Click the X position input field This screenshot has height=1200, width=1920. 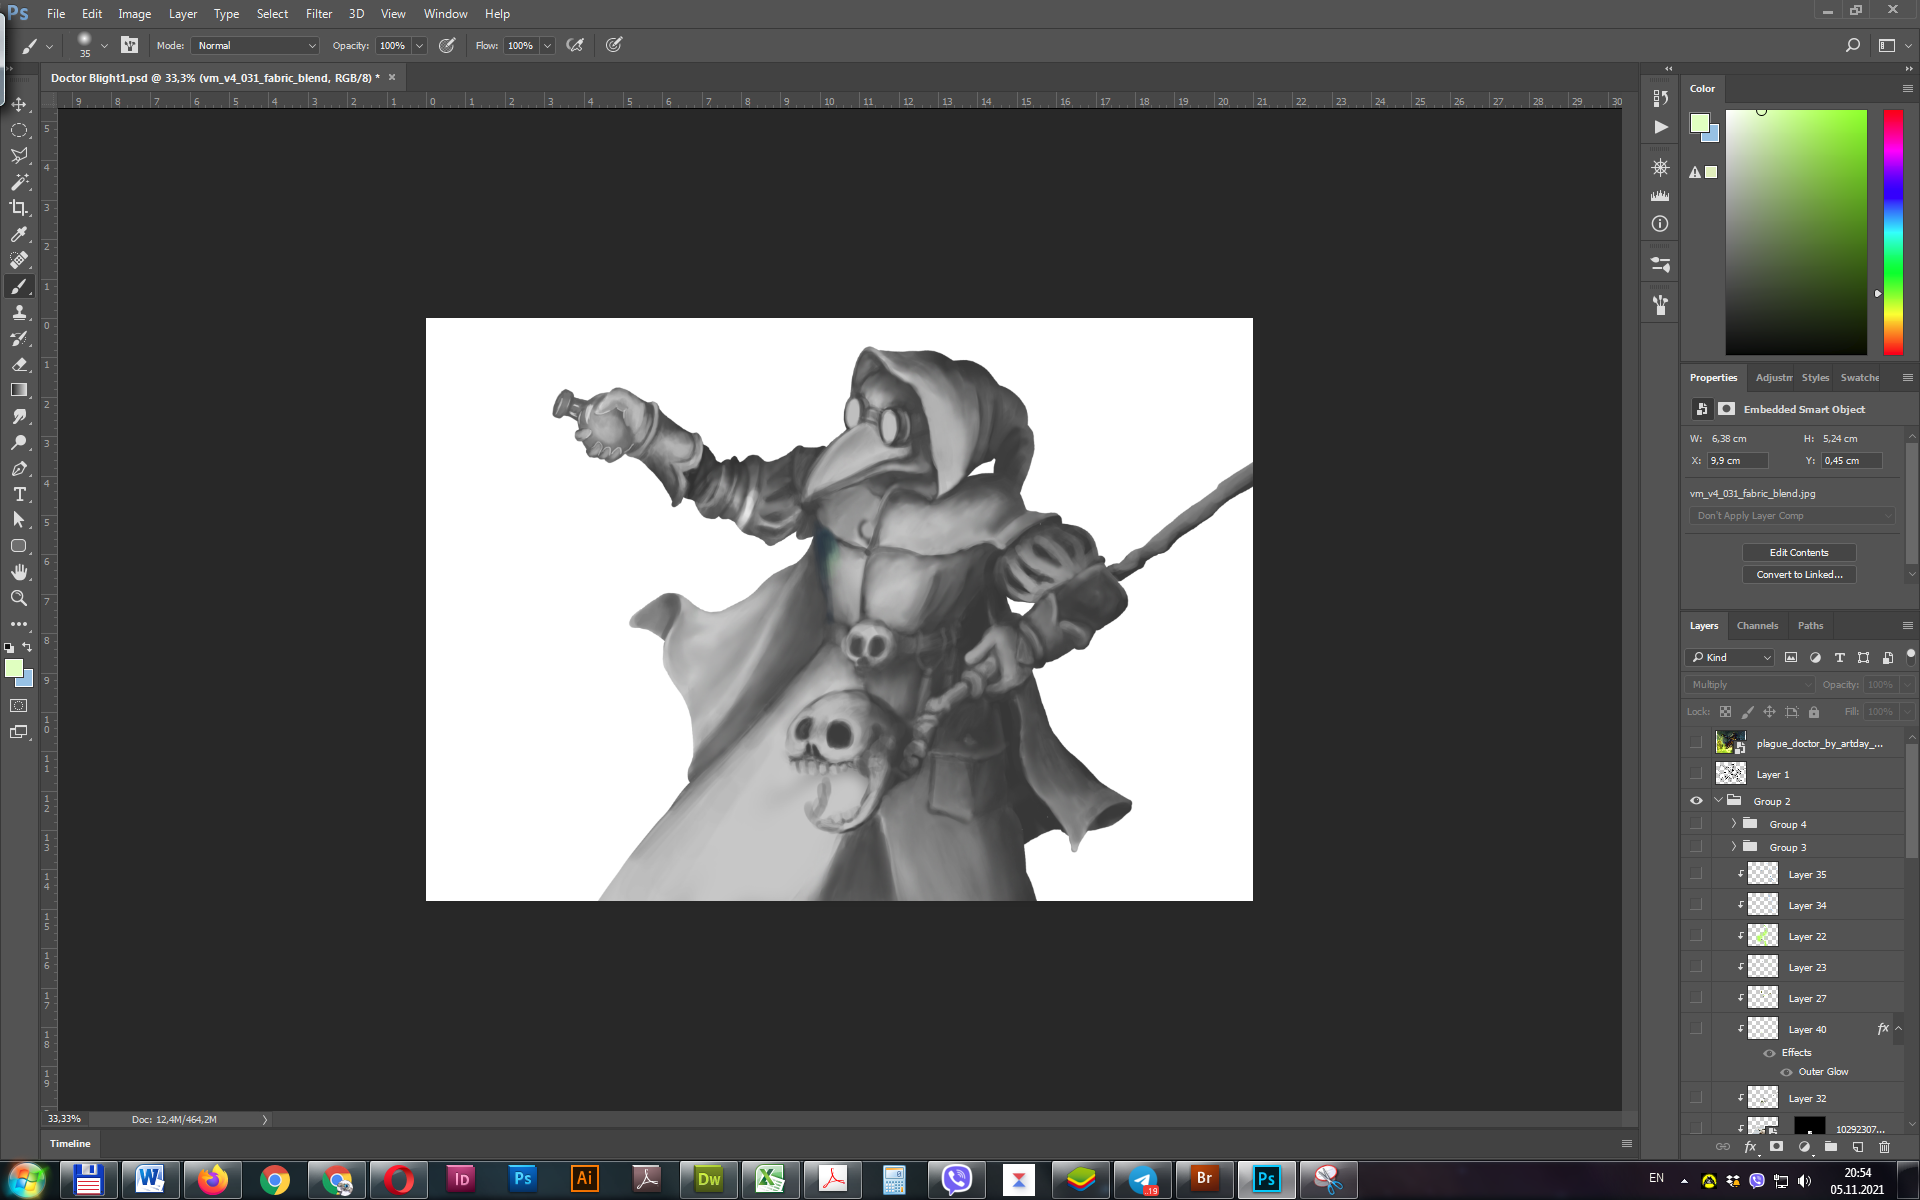1738,461
